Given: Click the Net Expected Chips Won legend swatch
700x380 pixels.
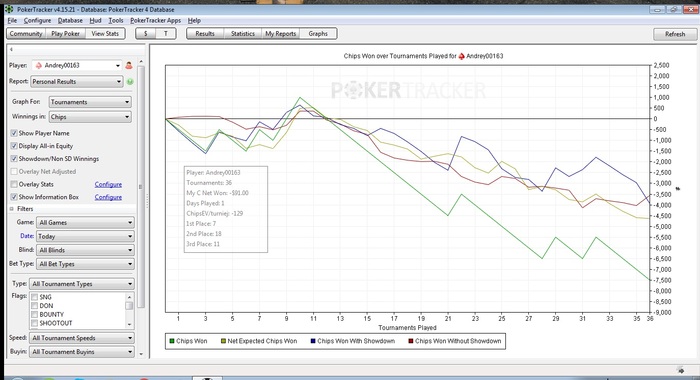Looking at the screenshot, I should click(223, 341).
